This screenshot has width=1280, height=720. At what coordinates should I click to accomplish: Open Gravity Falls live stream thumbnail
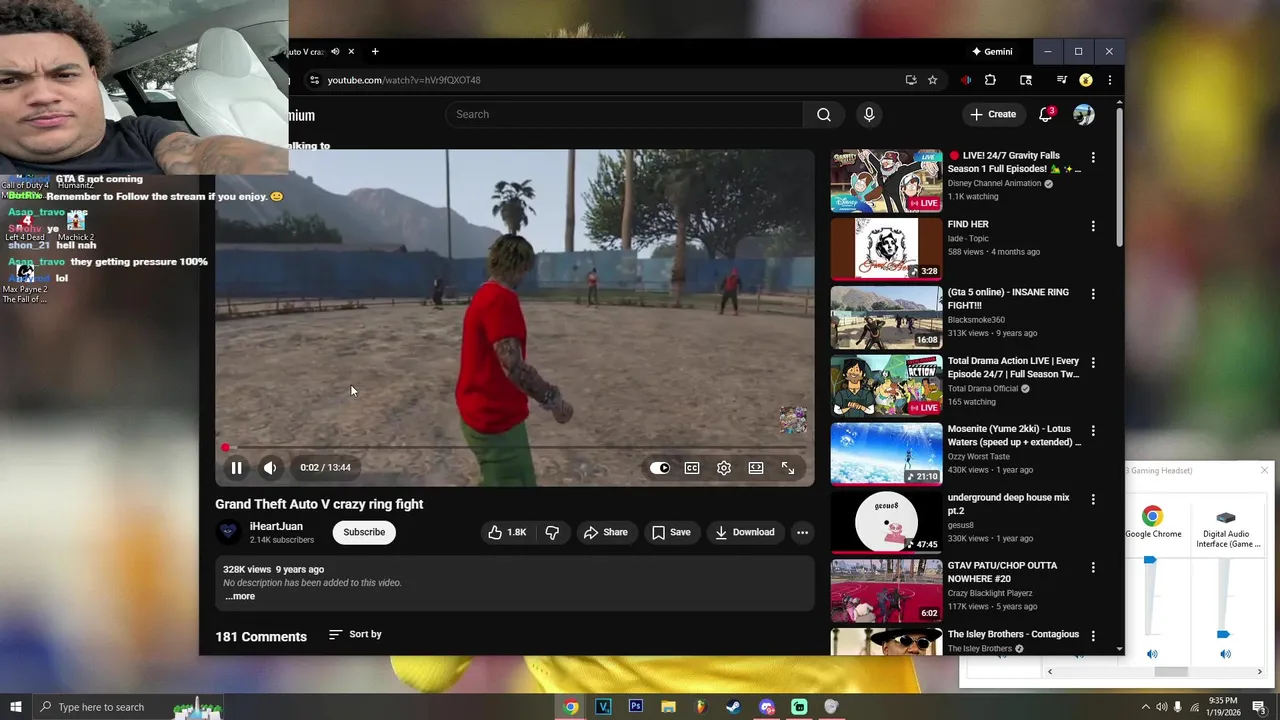pos(886,181)
